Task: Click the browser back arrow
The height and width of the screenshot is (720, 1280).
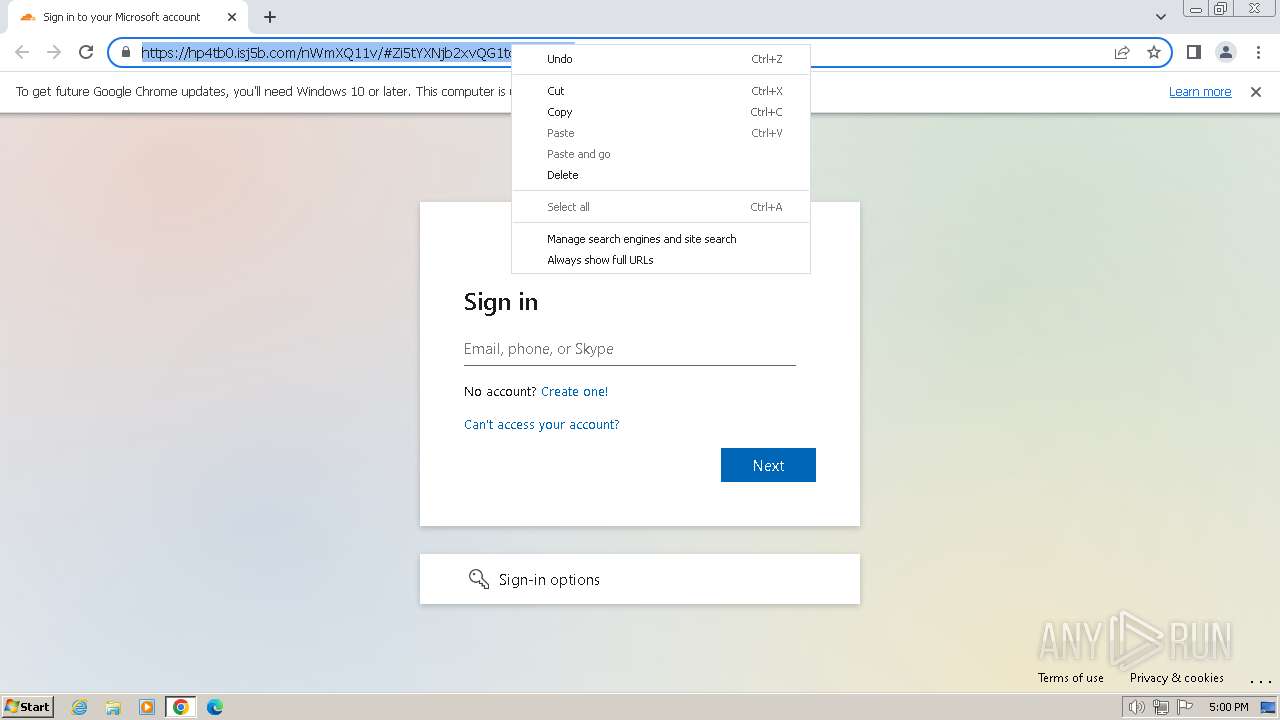Action: (22, 52)
